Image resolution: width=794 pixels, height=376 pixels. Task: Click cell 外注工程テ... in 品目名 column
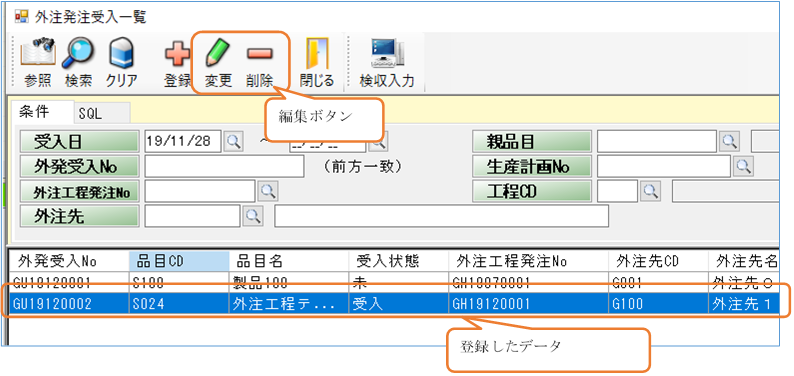click(289, 303)
